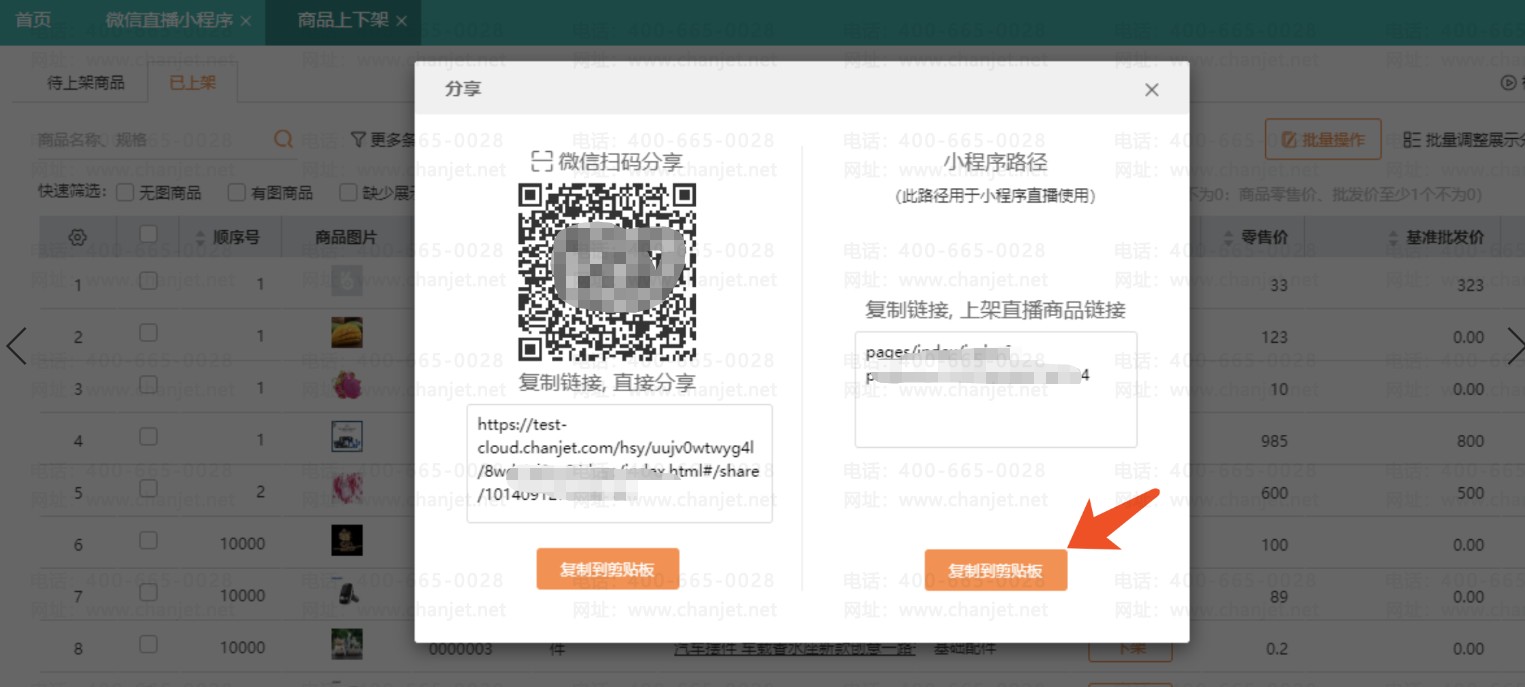Select the checkbox for row 4

[148, 436]
